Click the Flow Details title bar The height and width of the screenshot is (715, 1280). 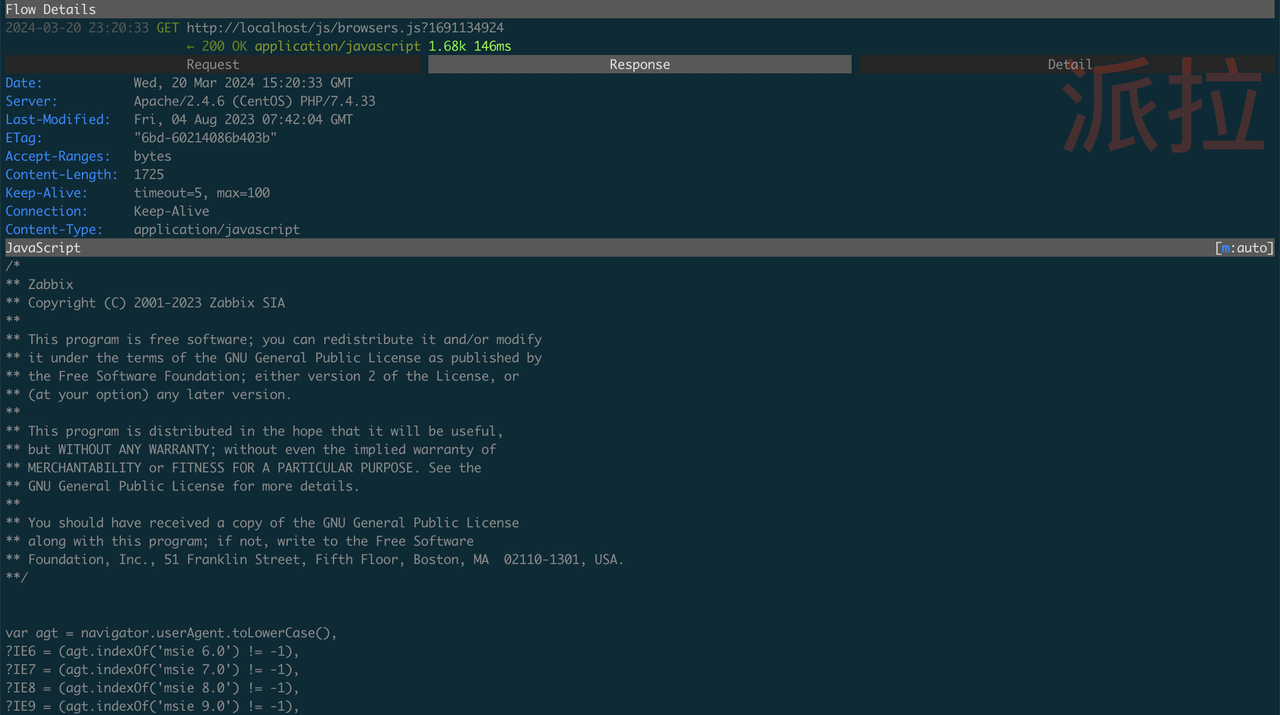51,9
